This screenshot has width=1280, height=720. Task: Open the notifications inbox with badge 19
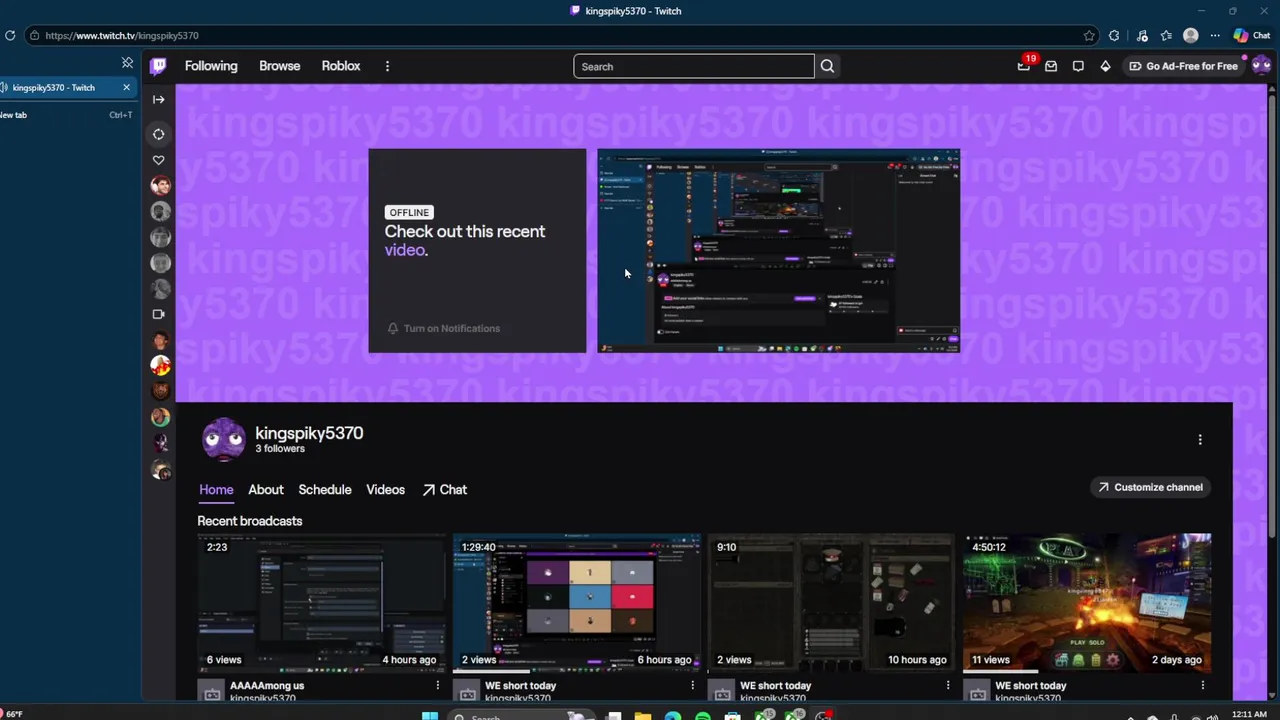[1024, 66]
